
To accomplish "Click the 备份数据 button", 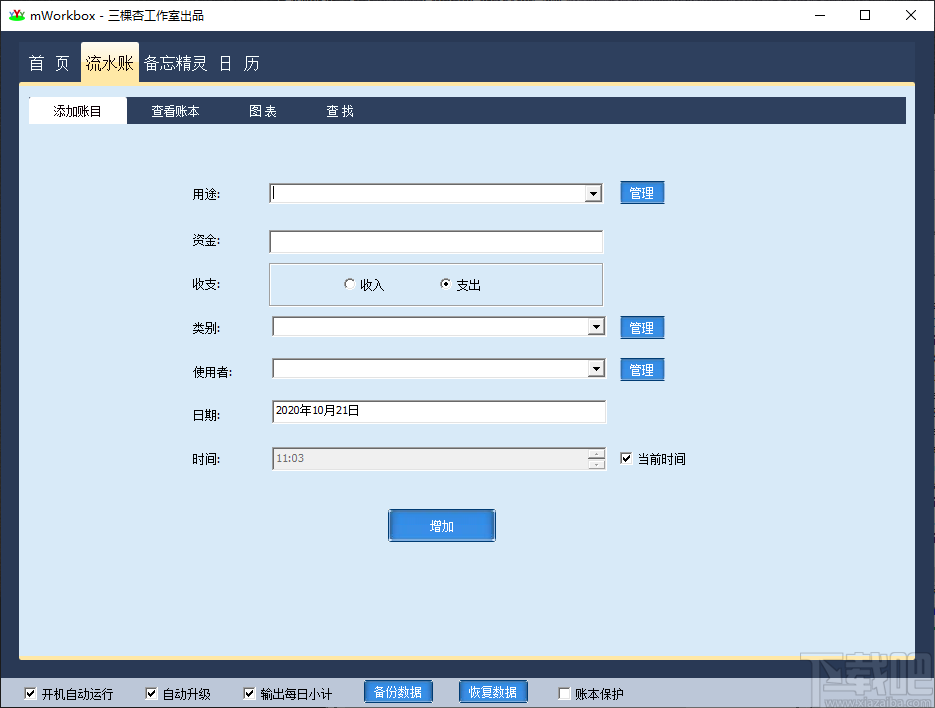I will 398,691.
